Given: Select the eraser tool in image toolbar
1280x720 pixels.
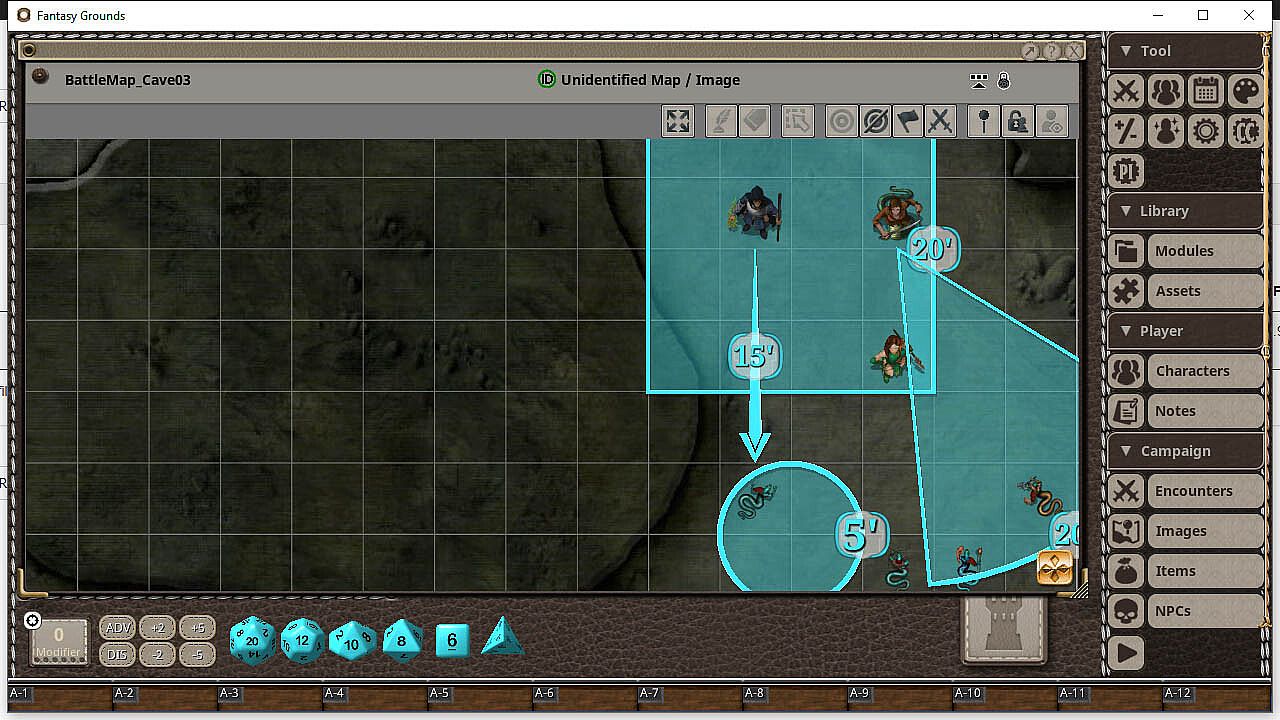Looking at the screenshot, I should 755,121.
